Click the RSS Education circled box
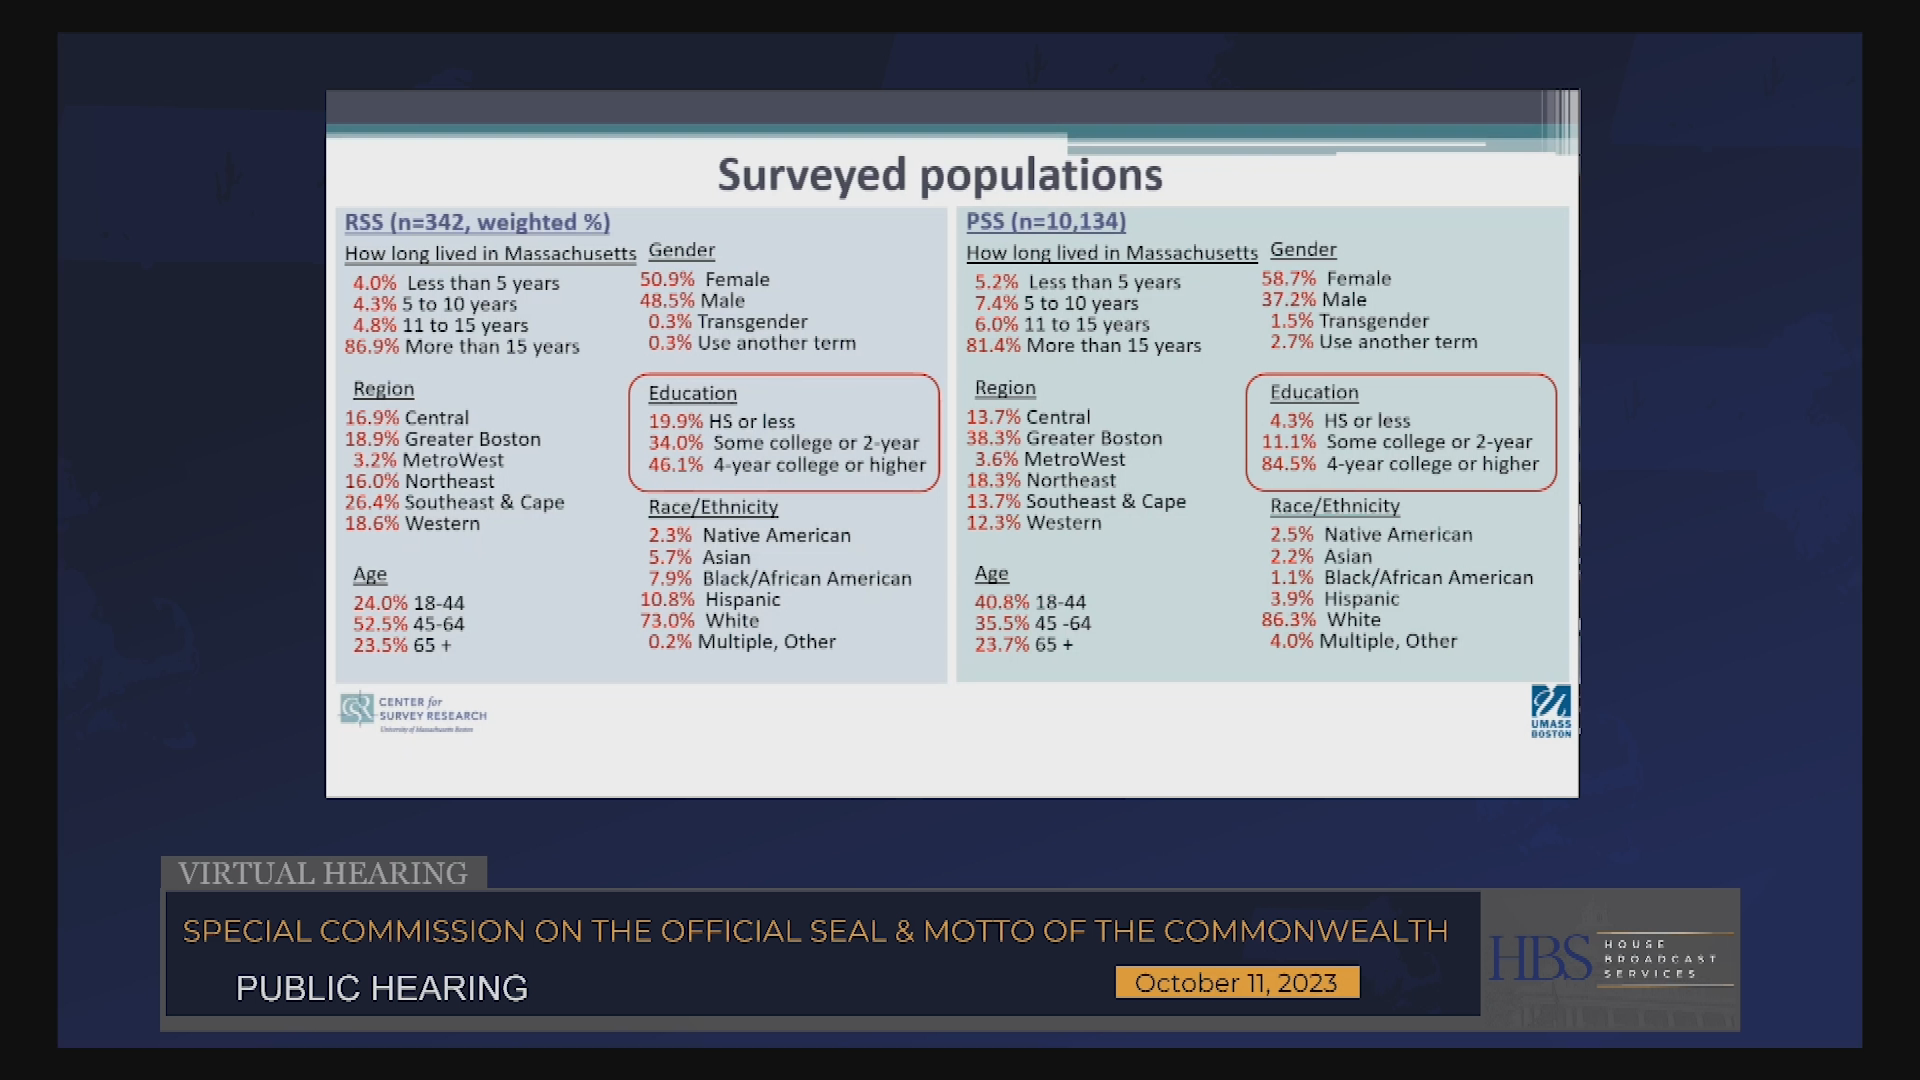The width and height of the screenshot is (1920, 1080). pyautogui.click(x=784, y=432)
